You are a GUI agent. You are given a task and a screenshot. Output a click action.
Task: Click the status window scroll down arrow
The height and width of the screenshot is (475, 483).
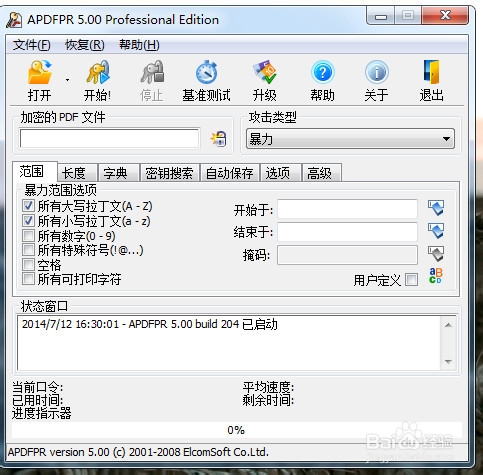(449, 362)
